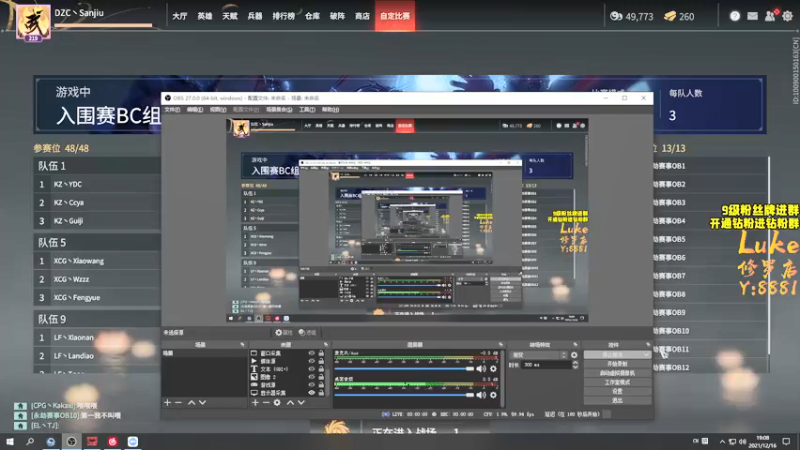Open the 文件 menu in OBS
The image size is (800, 450).
click(x=172, y=110)
